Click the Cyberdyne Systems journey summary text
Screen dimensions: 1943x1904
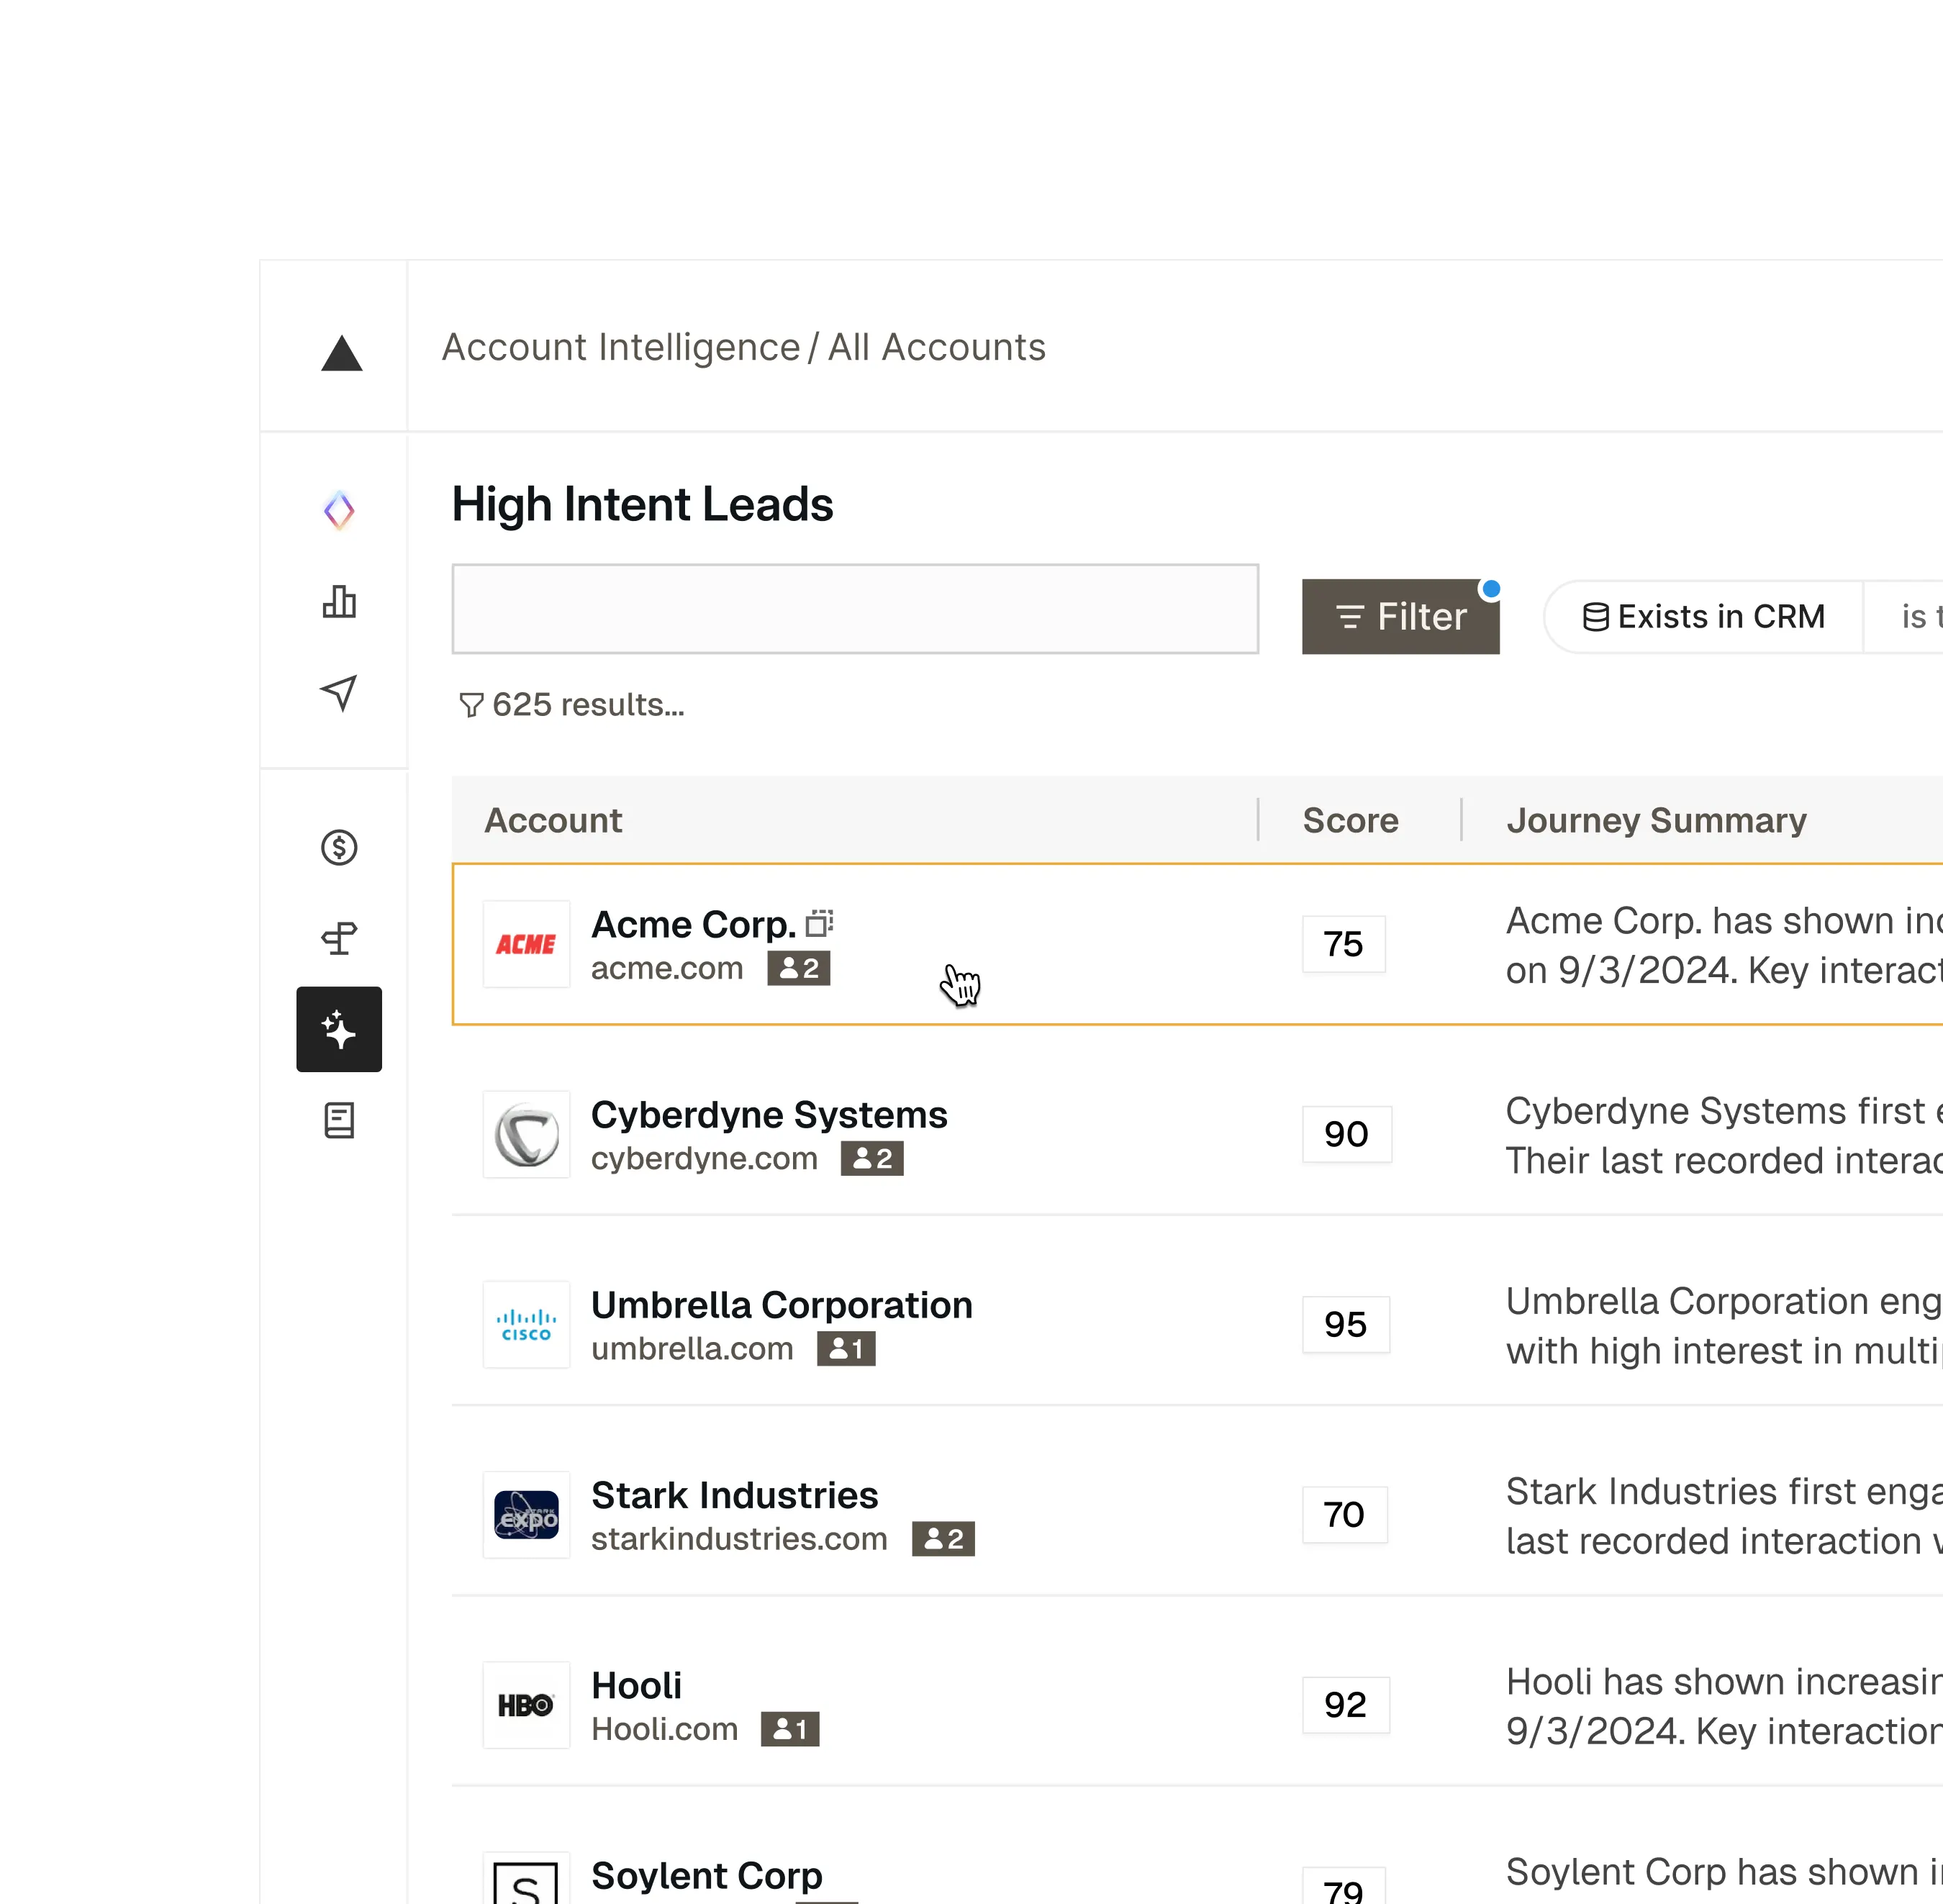click(x=1724, y=1135)
